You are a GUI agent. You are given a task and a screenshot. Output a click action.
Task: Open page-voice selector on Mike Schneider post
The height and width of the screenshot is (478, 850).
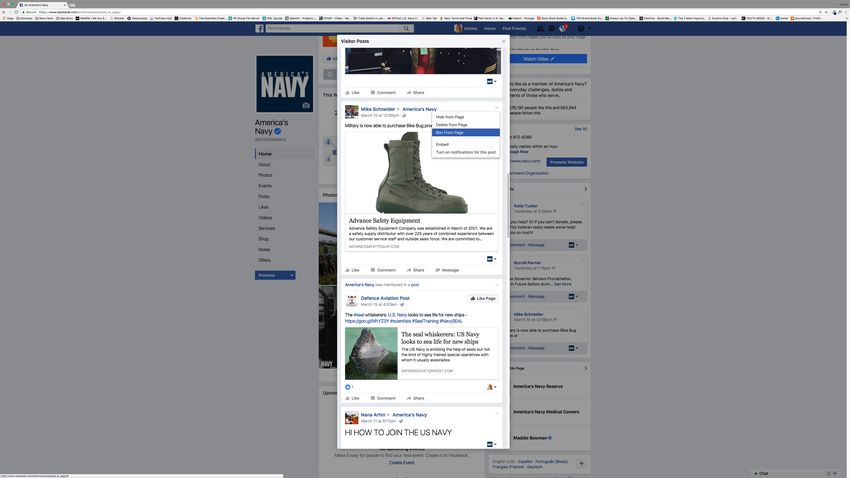coord(491,259)
